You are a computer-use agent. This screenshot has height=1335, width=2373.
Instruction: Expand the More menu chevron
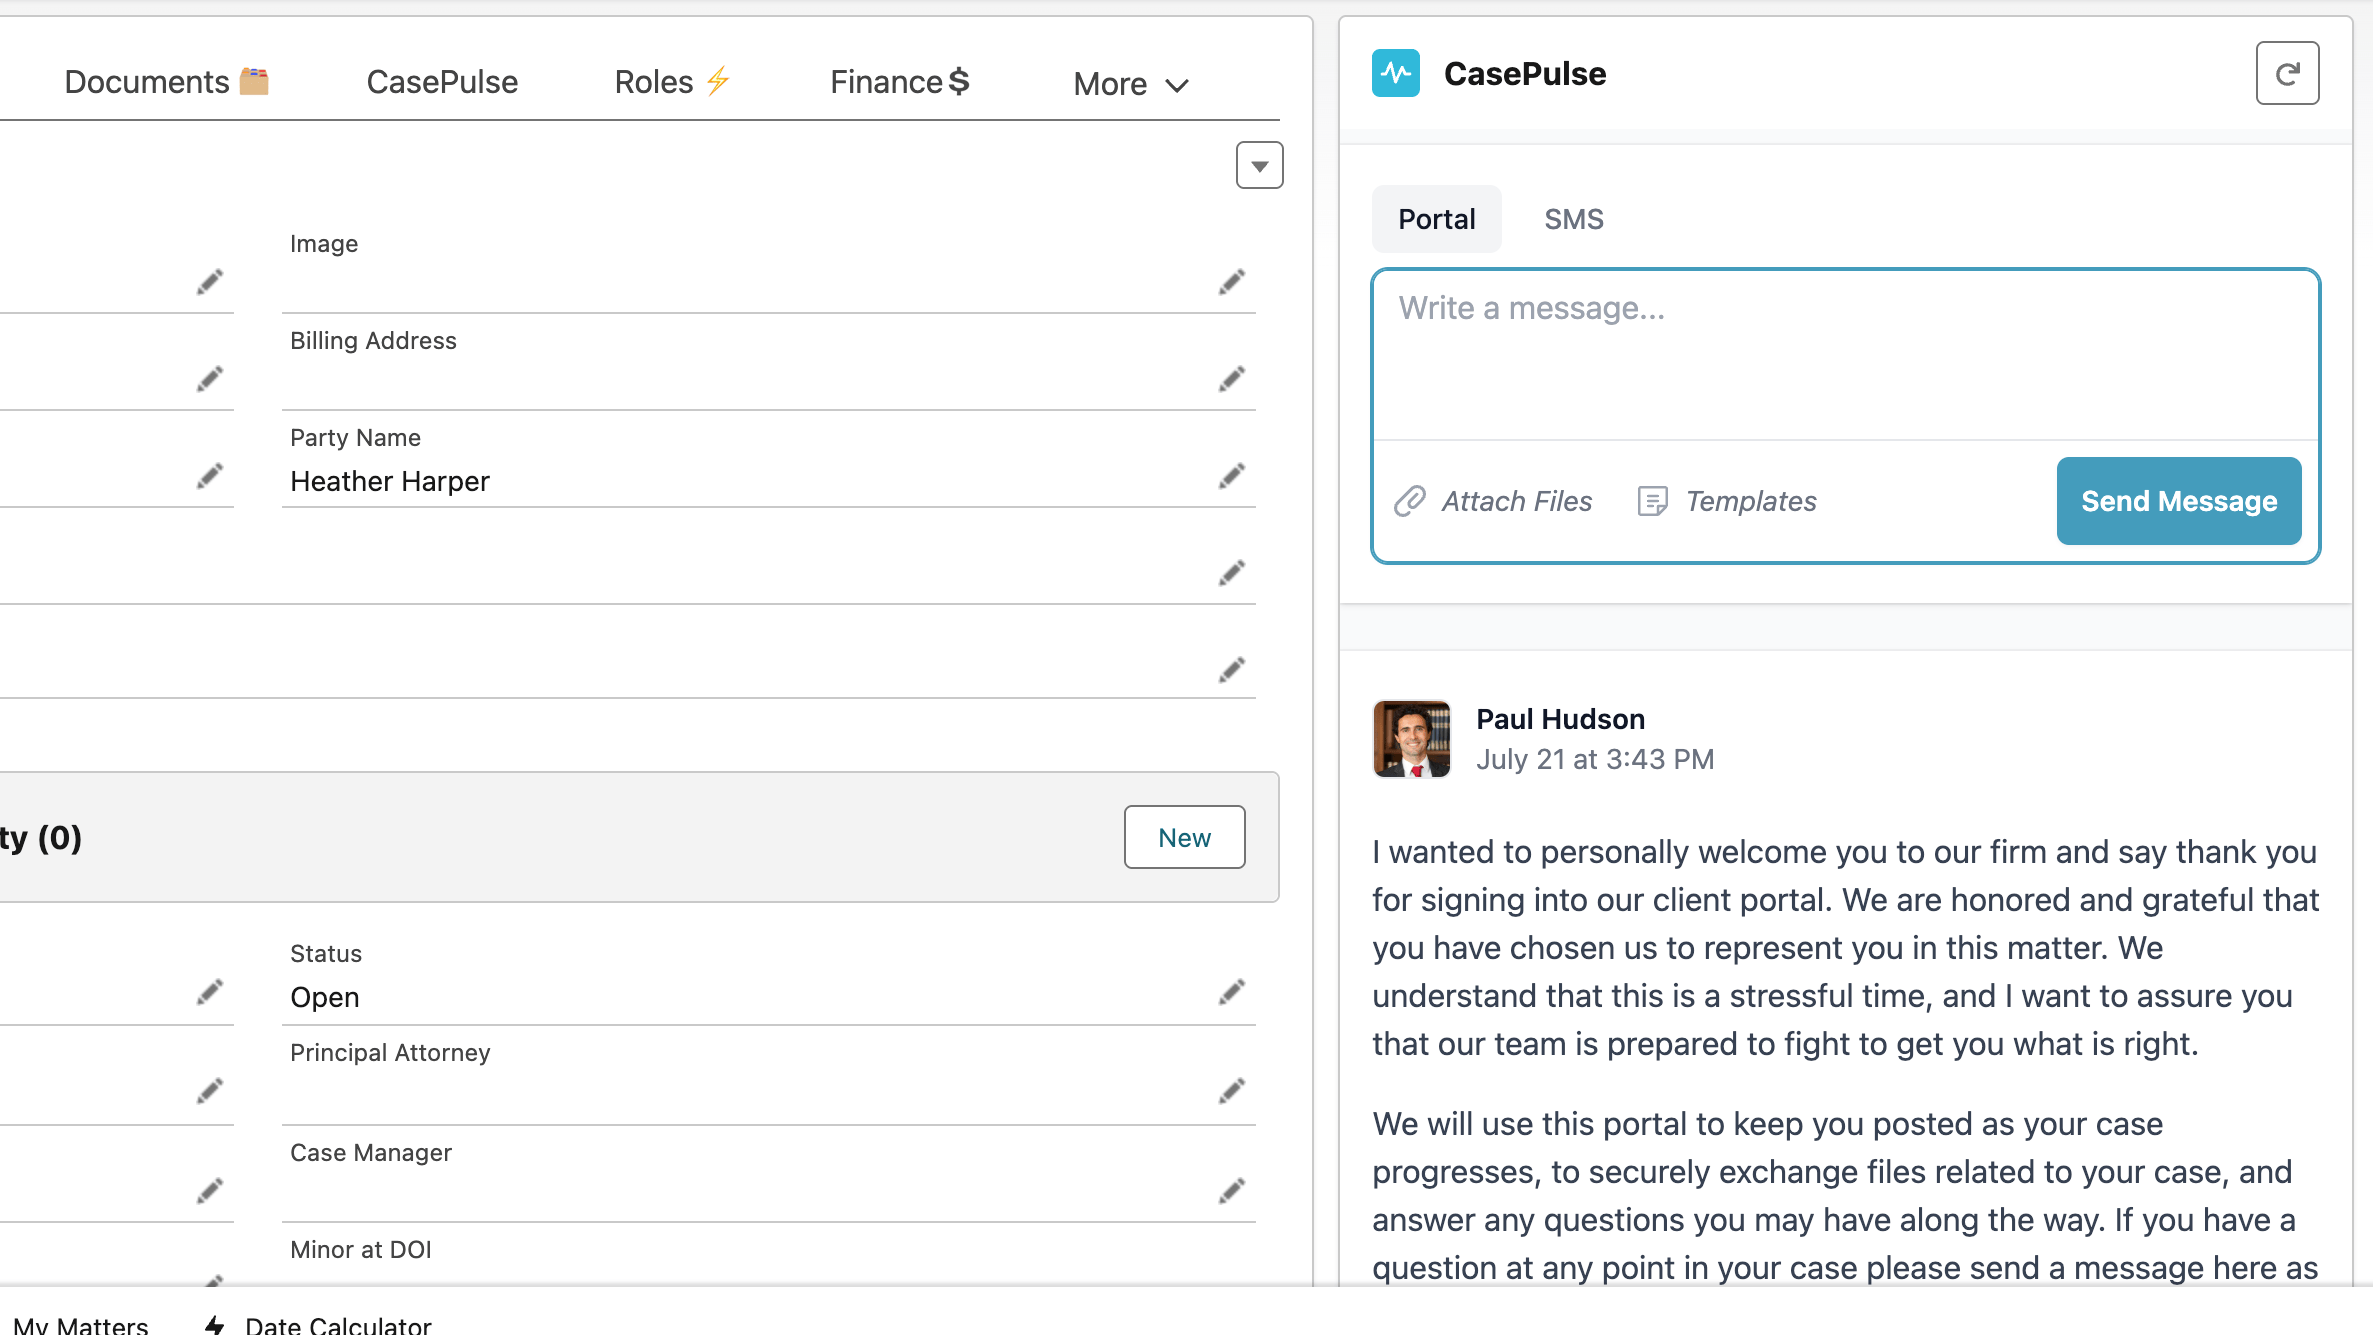(1176, 84)
